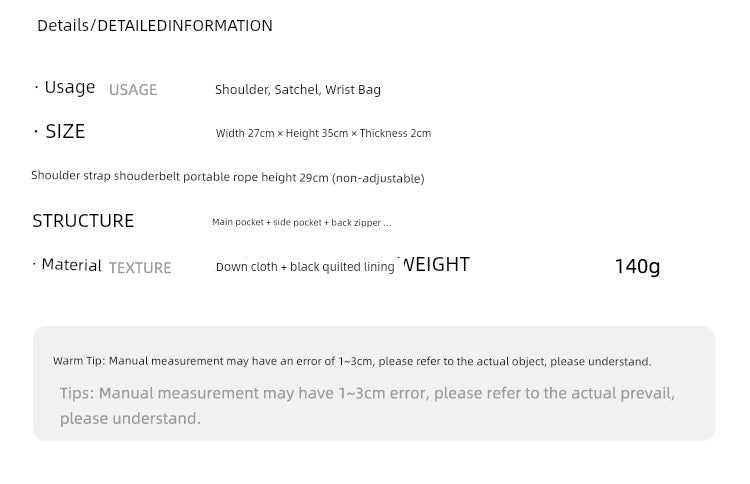750x484 pixels.
Task: Click the final "please understand." line
Action: tap(130, 419)
